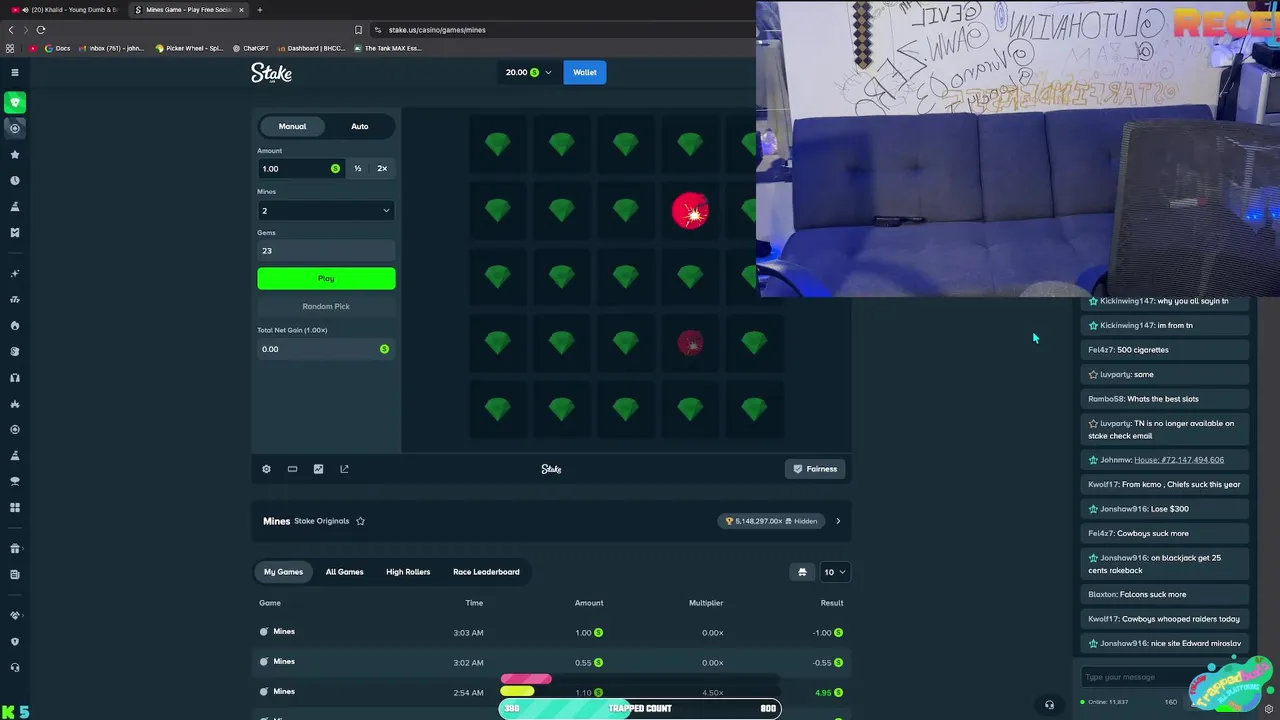Screen dimensions: 1280x720
Task: Click the green shield sidebar icon
Action: coord(14,102)
